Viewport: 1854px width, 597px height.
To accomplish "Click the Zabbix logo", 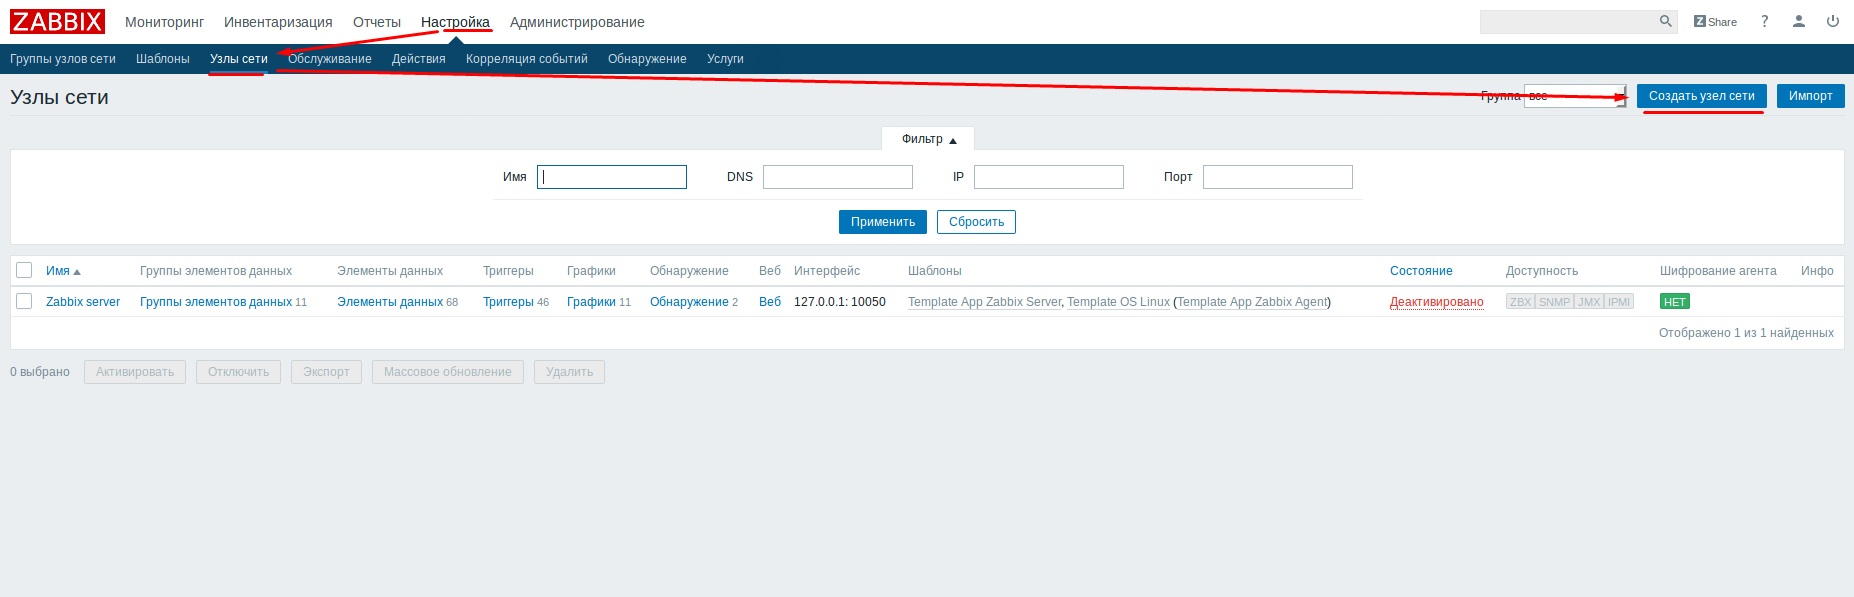I will click(x=57, y=21).
